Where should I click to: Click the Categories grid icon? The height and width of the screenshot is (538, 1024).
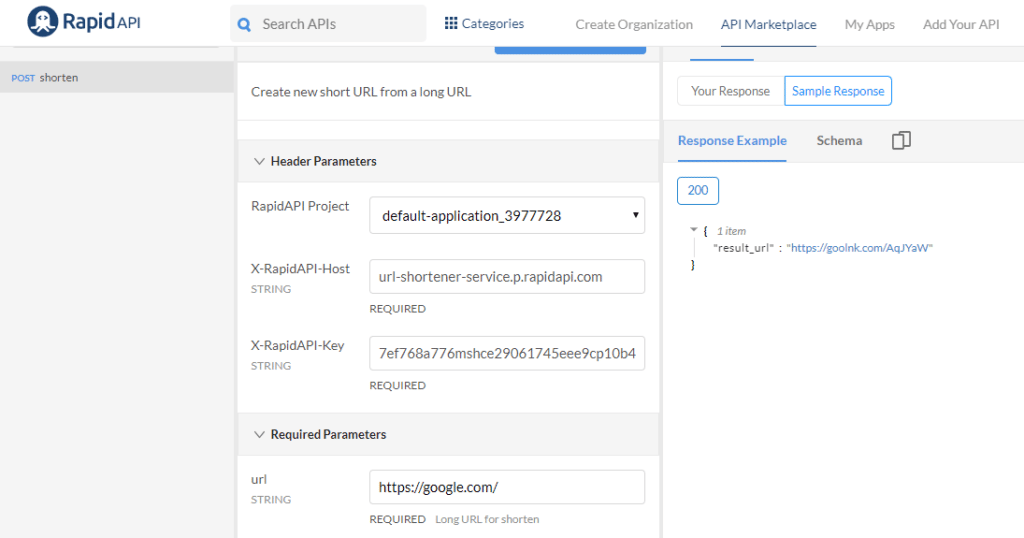[x=451, y=24]
